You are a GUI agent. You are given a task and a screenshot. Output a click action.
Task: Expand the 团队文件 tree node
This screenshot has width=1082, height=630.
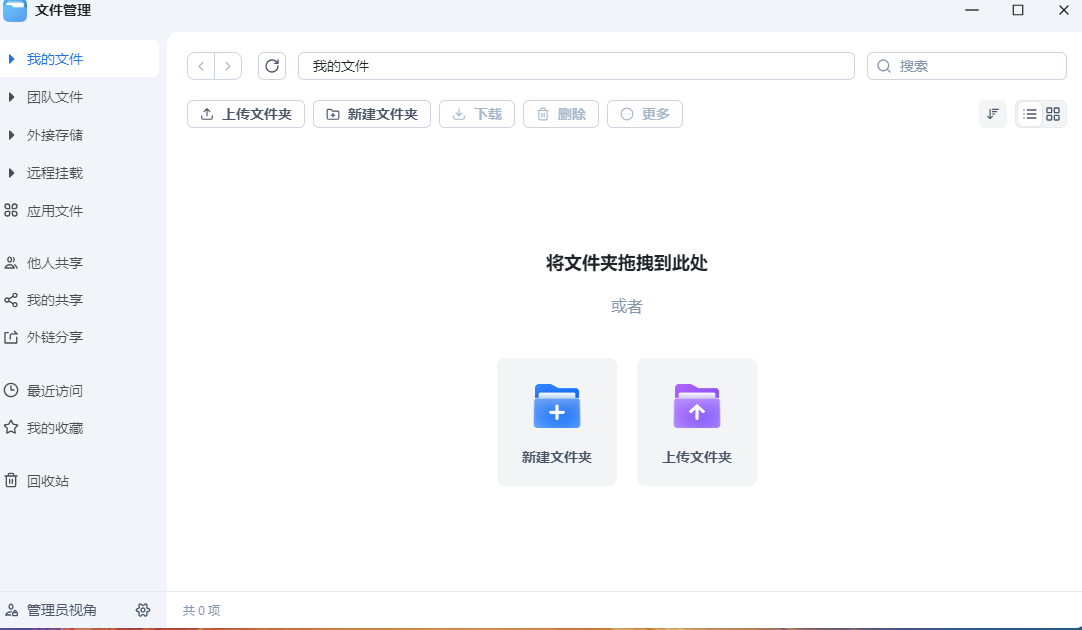[x=11, y=97]
